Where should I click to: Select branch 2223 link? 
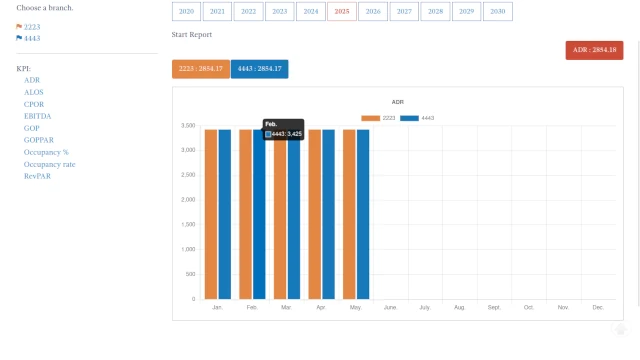pos(32,27)
